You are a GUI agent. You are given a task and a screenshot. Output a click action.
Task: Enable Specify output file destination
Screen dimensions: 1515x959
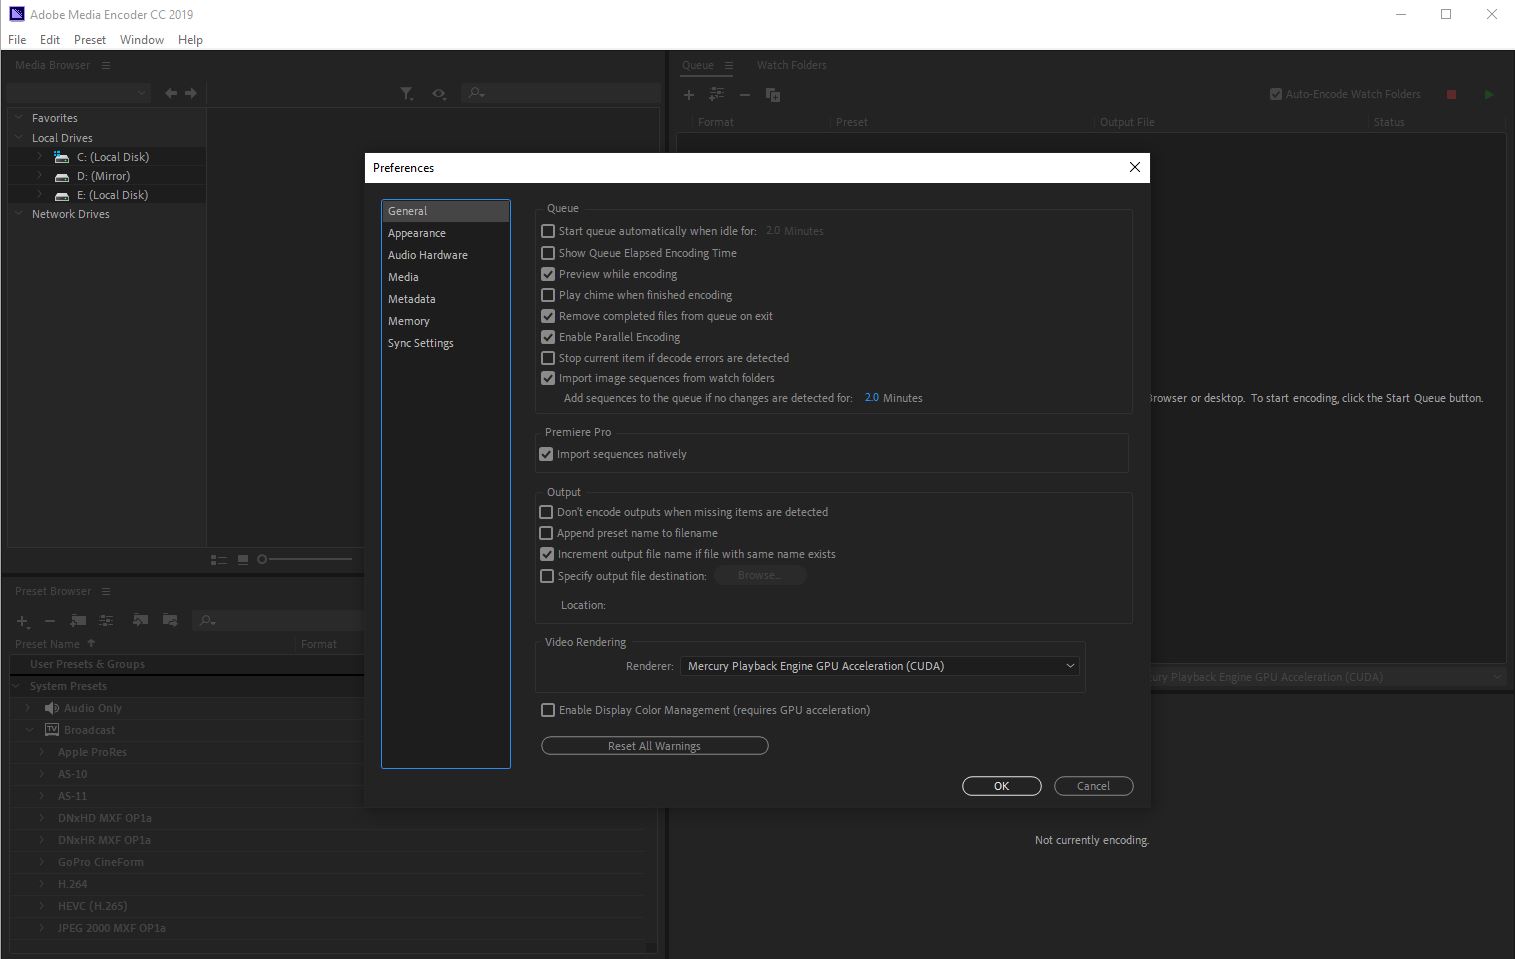click(x=547, y=576)
